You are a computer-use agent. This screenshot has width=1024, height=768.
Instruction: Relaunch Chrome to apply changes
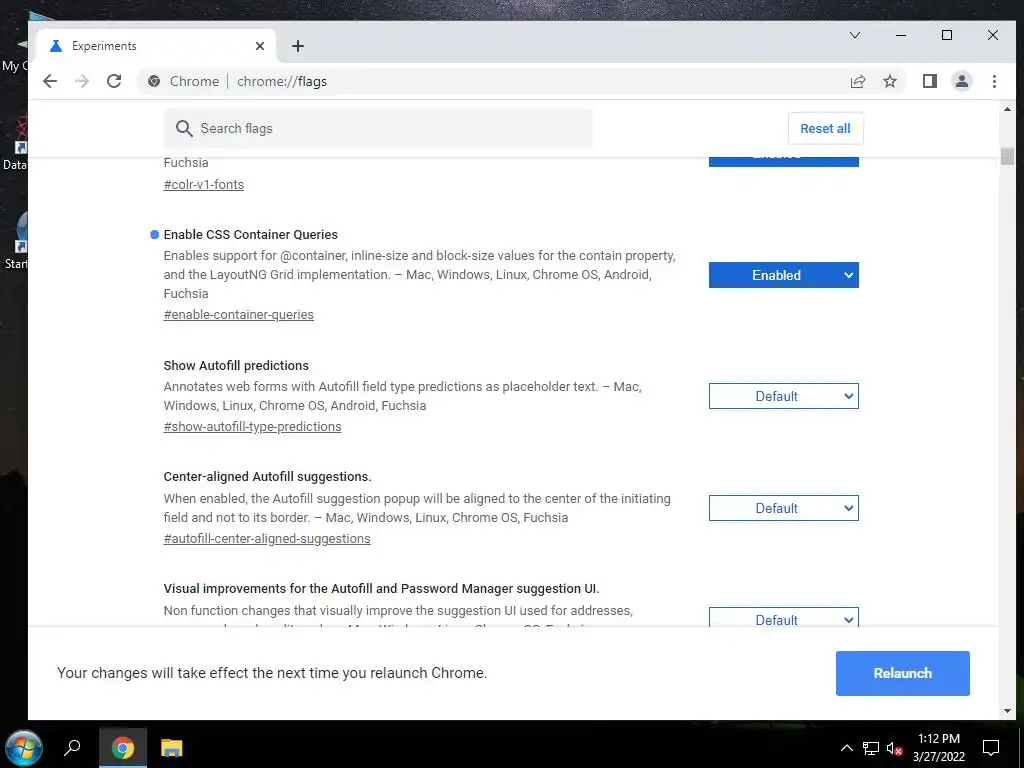[903, 673]
